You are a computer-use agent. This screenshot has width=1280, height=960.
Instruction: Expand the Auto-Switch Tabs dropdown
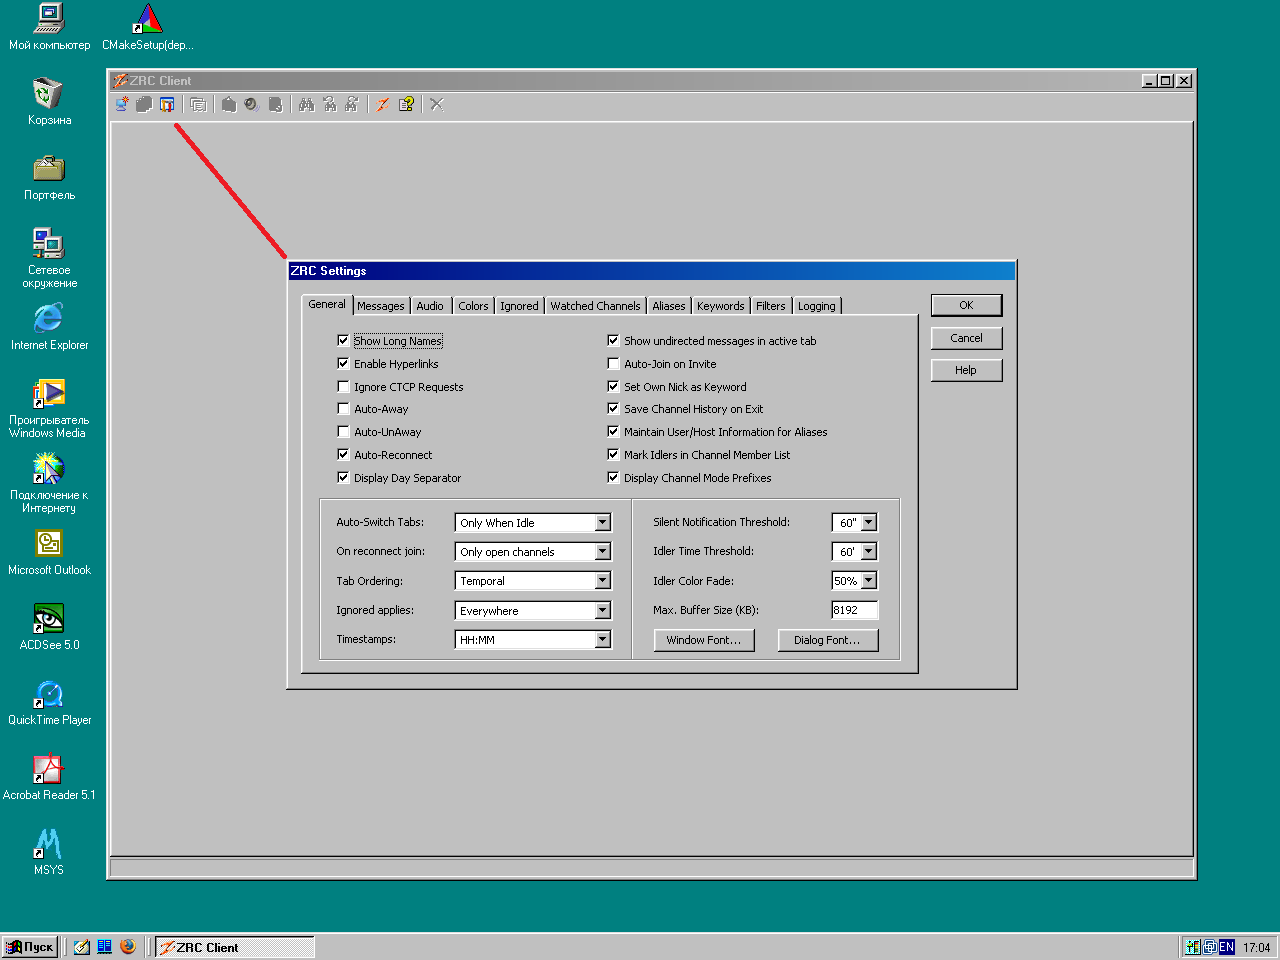(x=602, y=522)
